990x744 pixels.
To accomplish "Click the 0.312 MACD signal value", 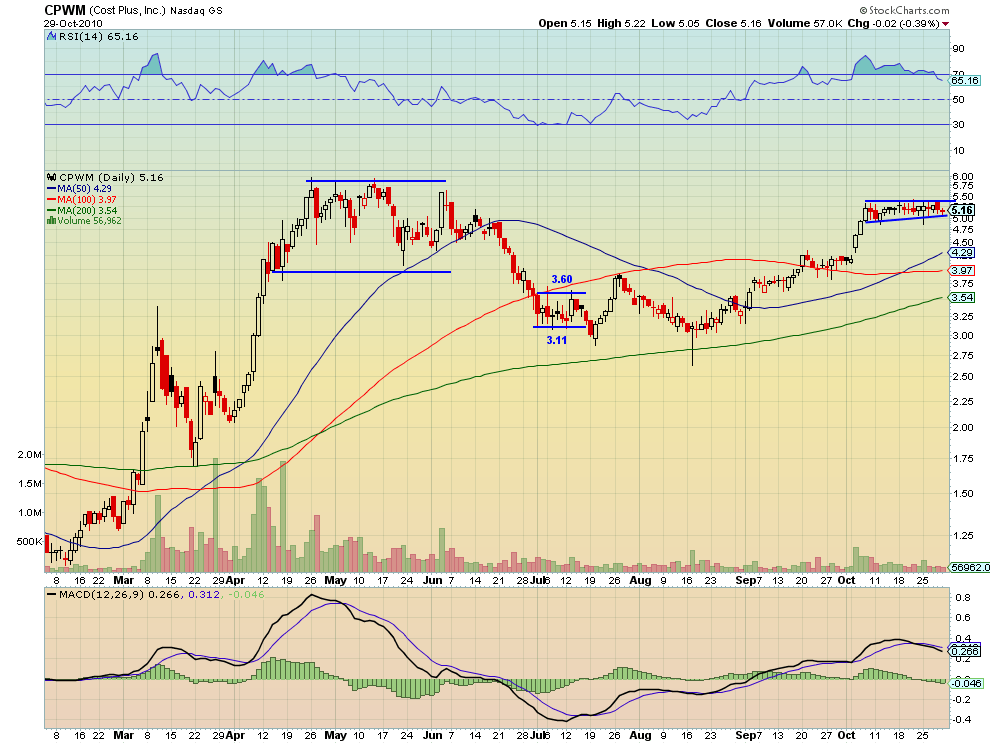I will click(204, 594).
